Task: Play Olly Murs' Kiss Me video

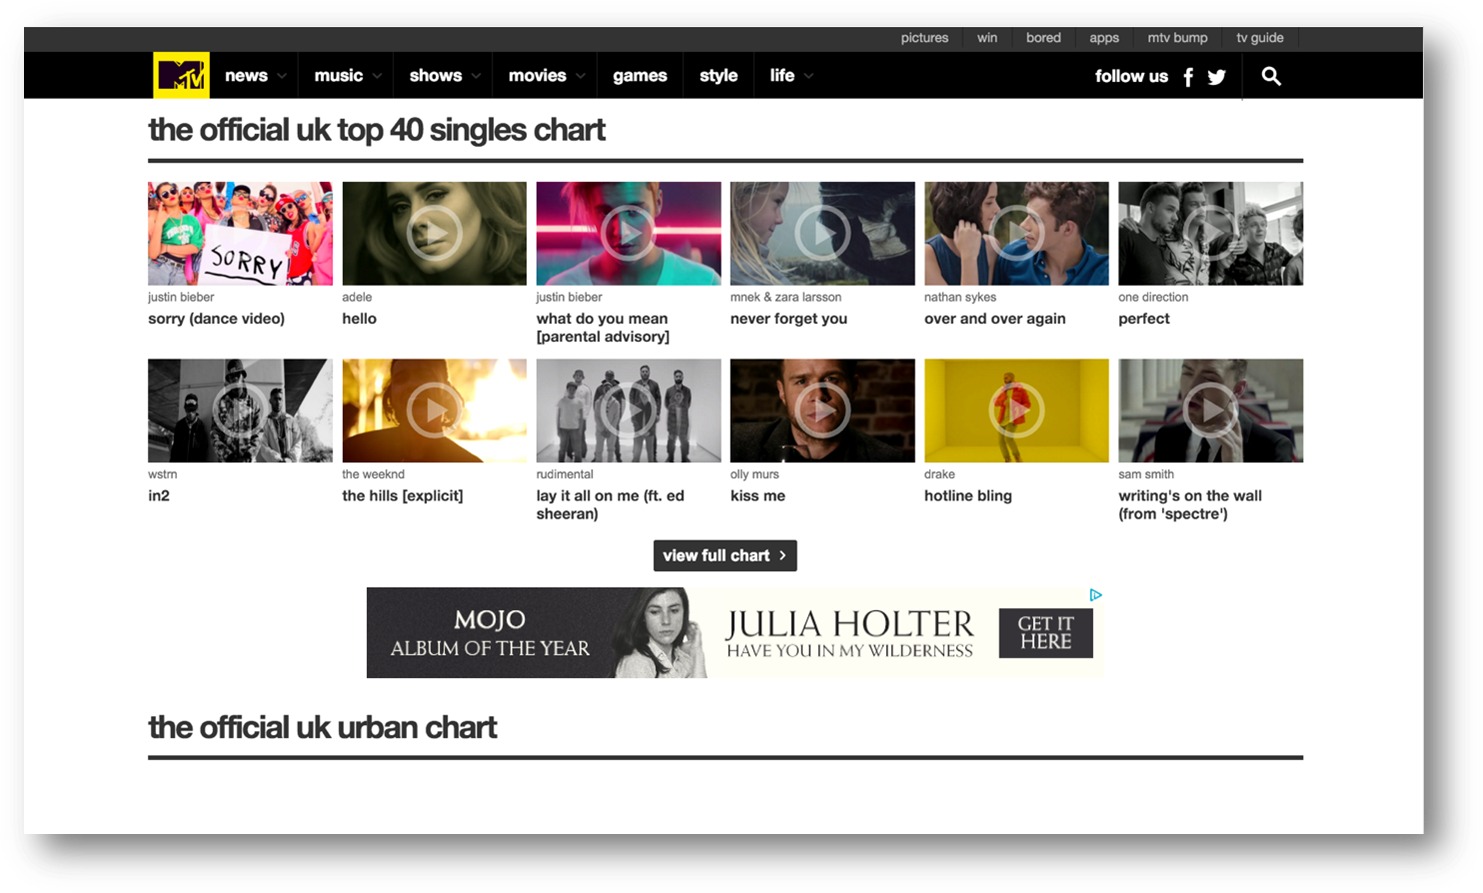Action: 822,410
